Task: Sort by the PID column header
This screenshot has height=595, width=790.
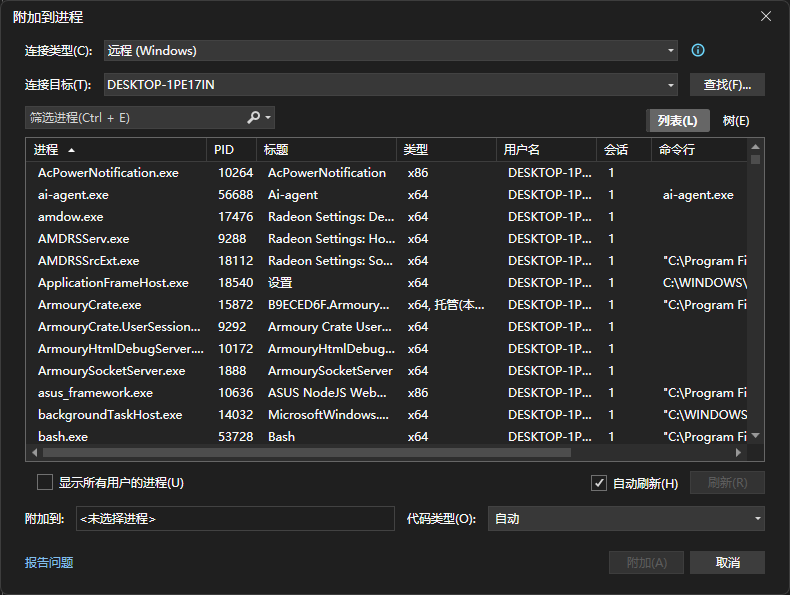Action: [x=224, y=150]
